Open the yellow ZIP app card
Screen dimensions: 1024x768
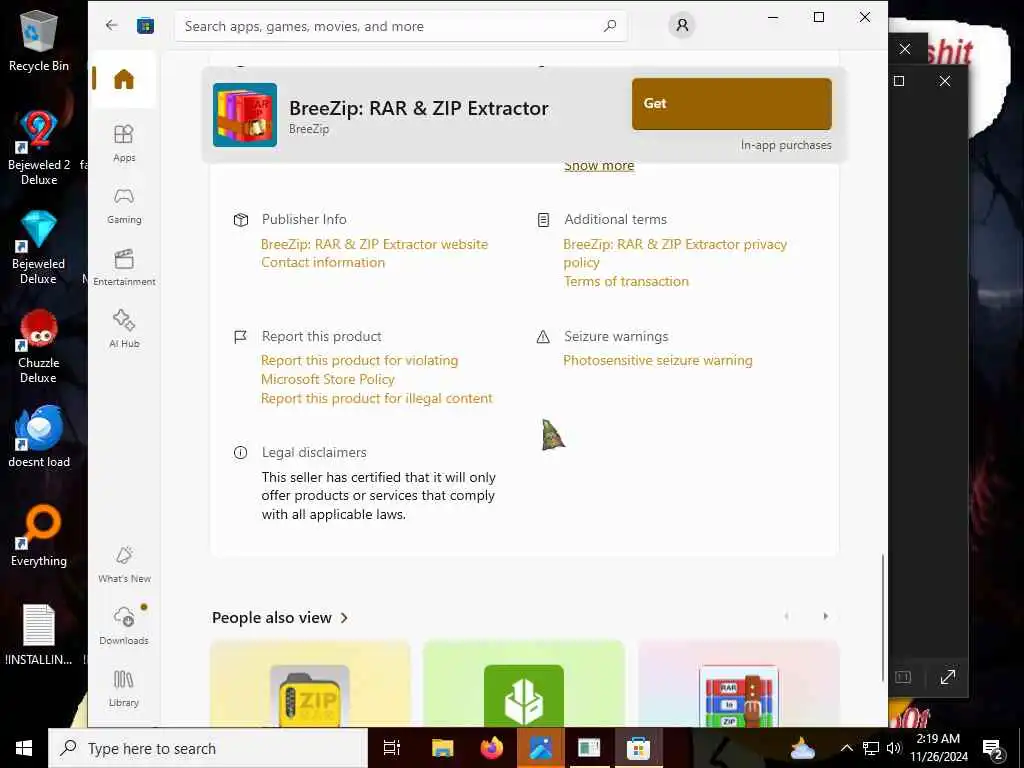coord(310,684)
